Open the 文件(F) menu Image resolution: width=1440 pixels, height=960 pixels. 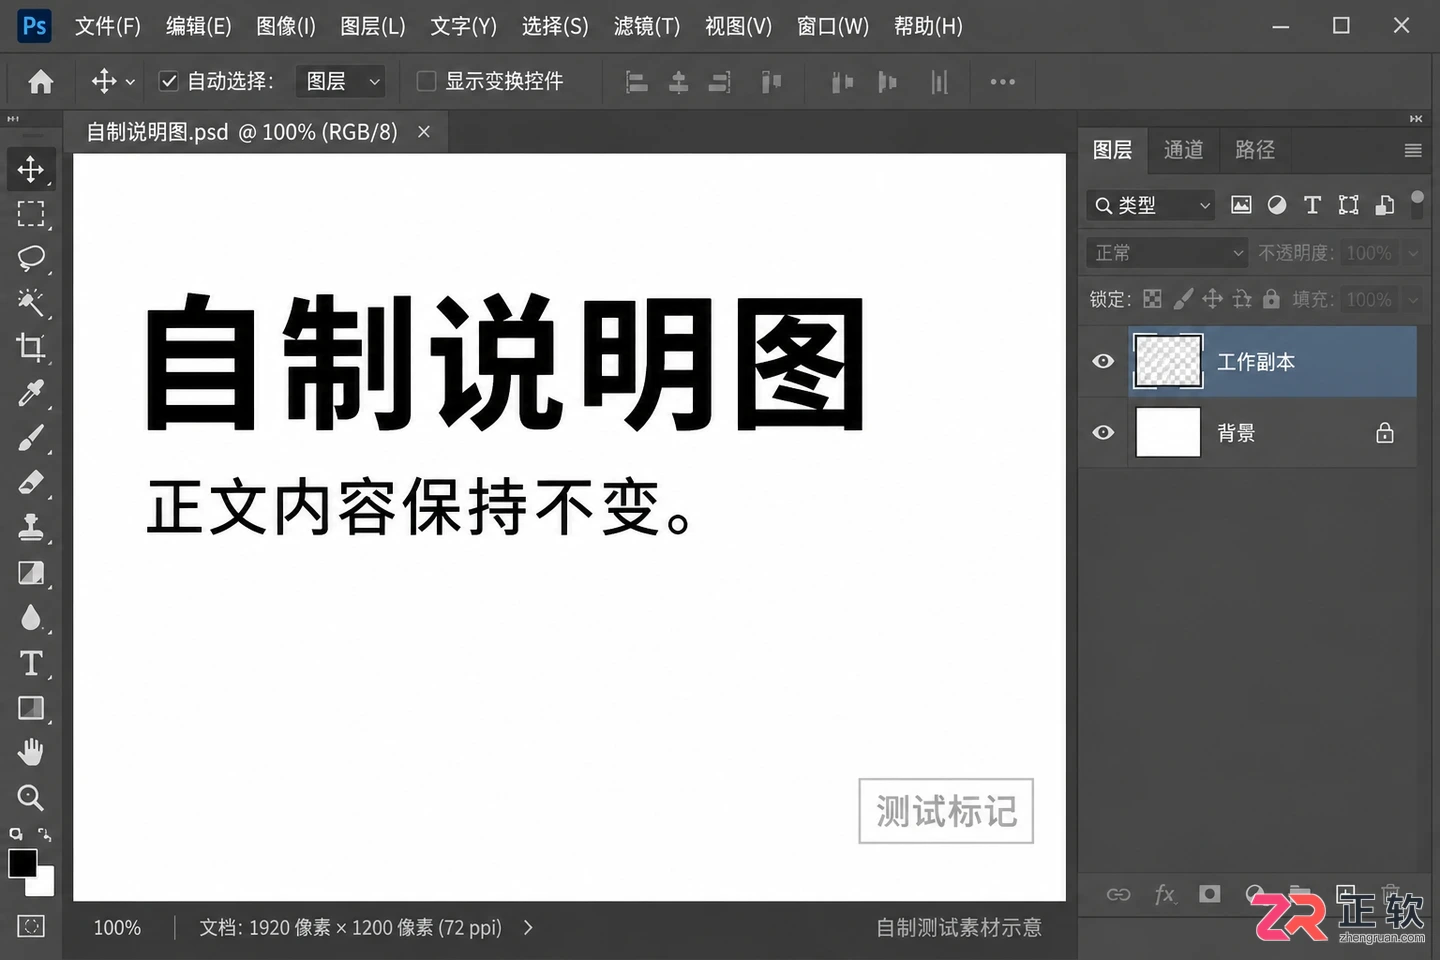tap(107, 26)
